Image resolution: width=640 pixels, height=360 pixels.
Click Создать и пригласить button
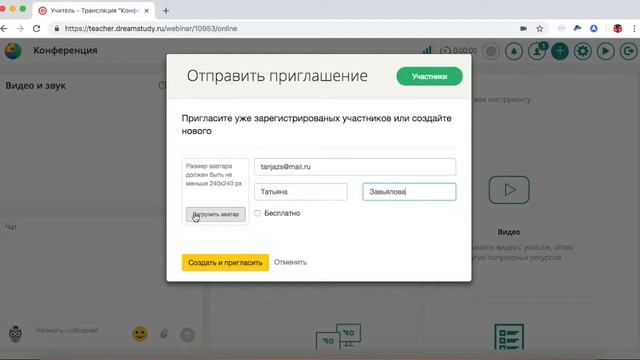tap(225, 262)
